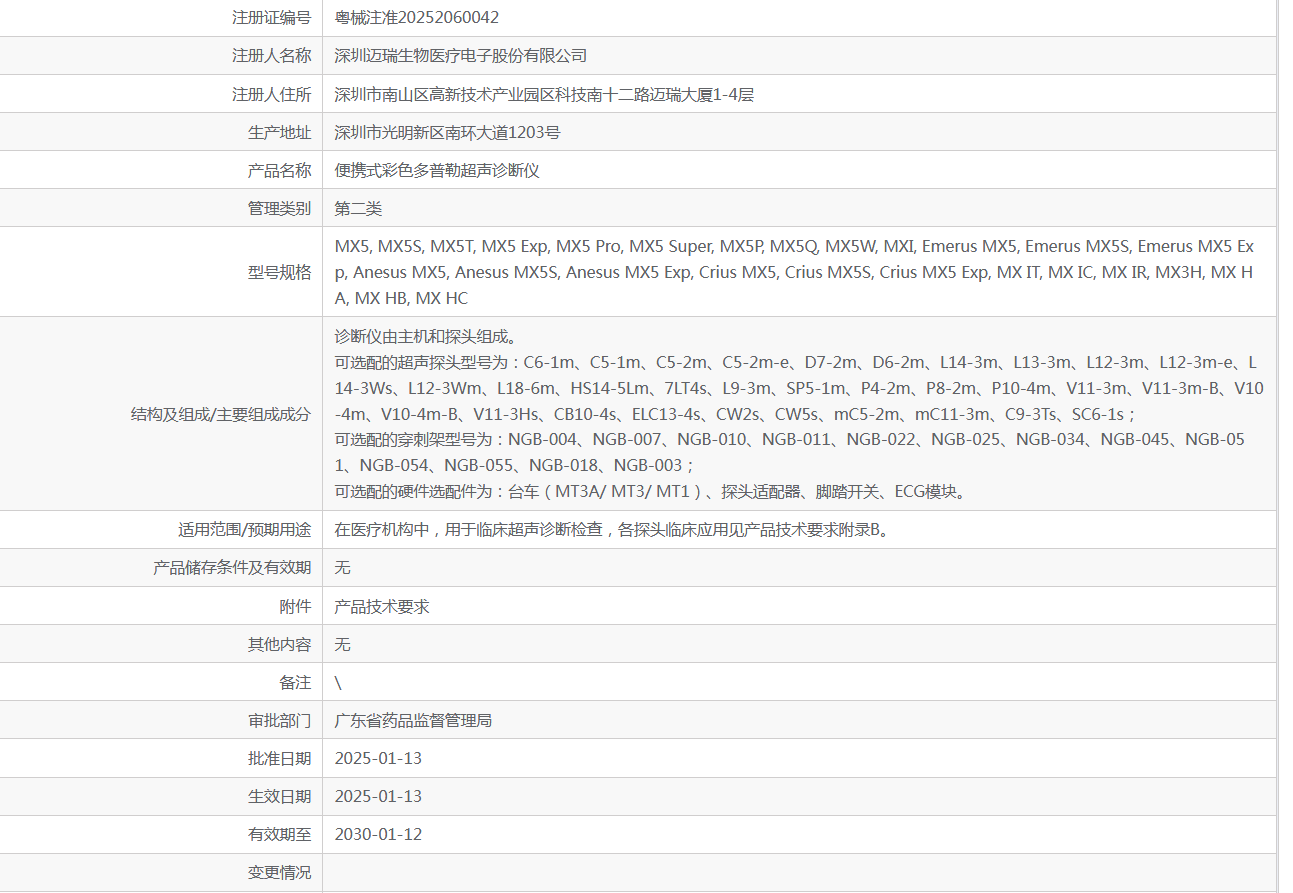The width and height of the screenshot is (1293, 893).
Task: Select the category value "第二类"
Action: (358, 208)
